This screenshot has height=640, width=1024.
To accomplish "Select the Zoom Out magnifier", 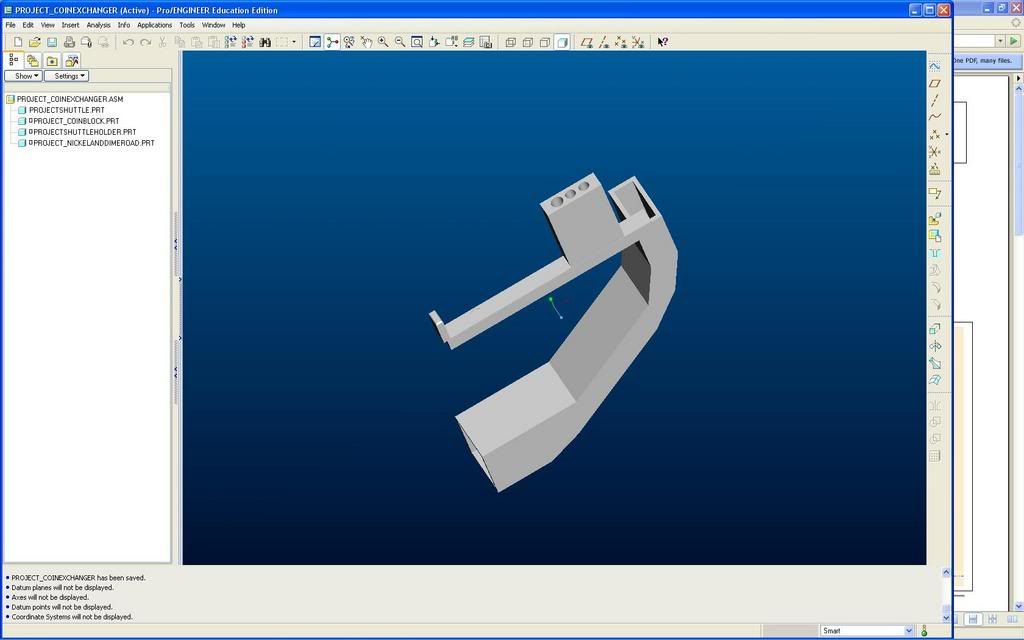I will pos(400,42).
